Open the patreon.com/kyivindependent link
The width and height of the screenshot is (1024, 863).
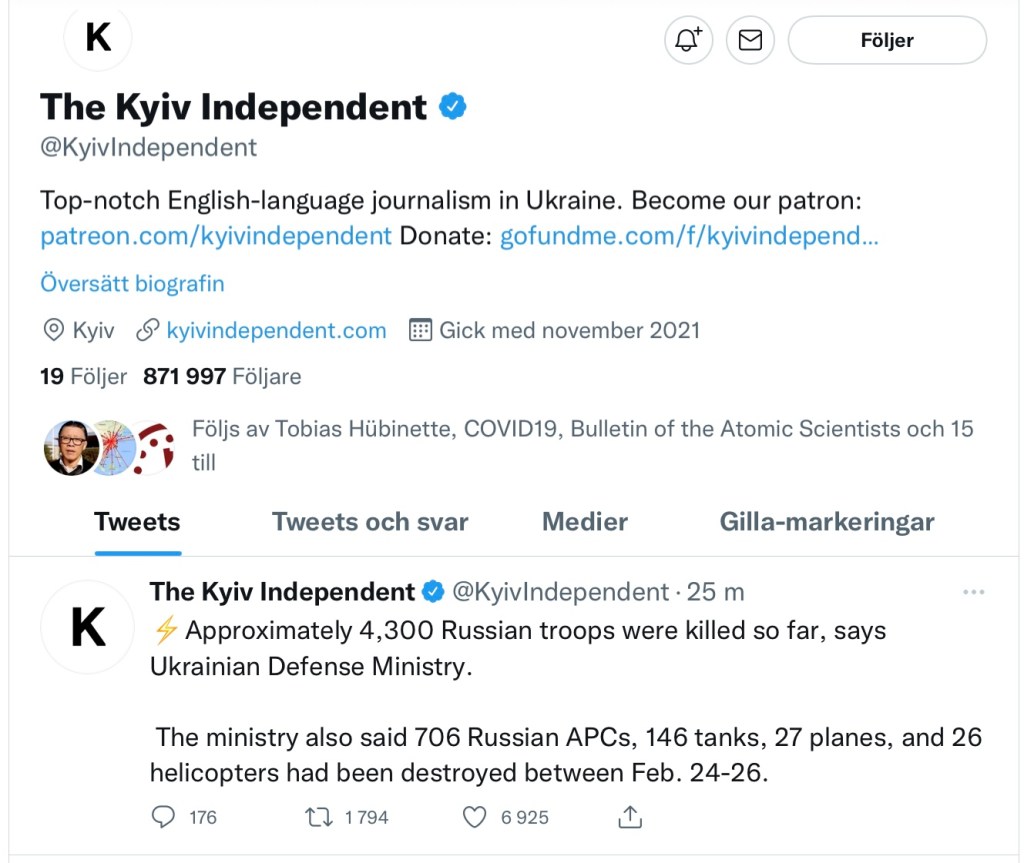[x=216, y=236]
